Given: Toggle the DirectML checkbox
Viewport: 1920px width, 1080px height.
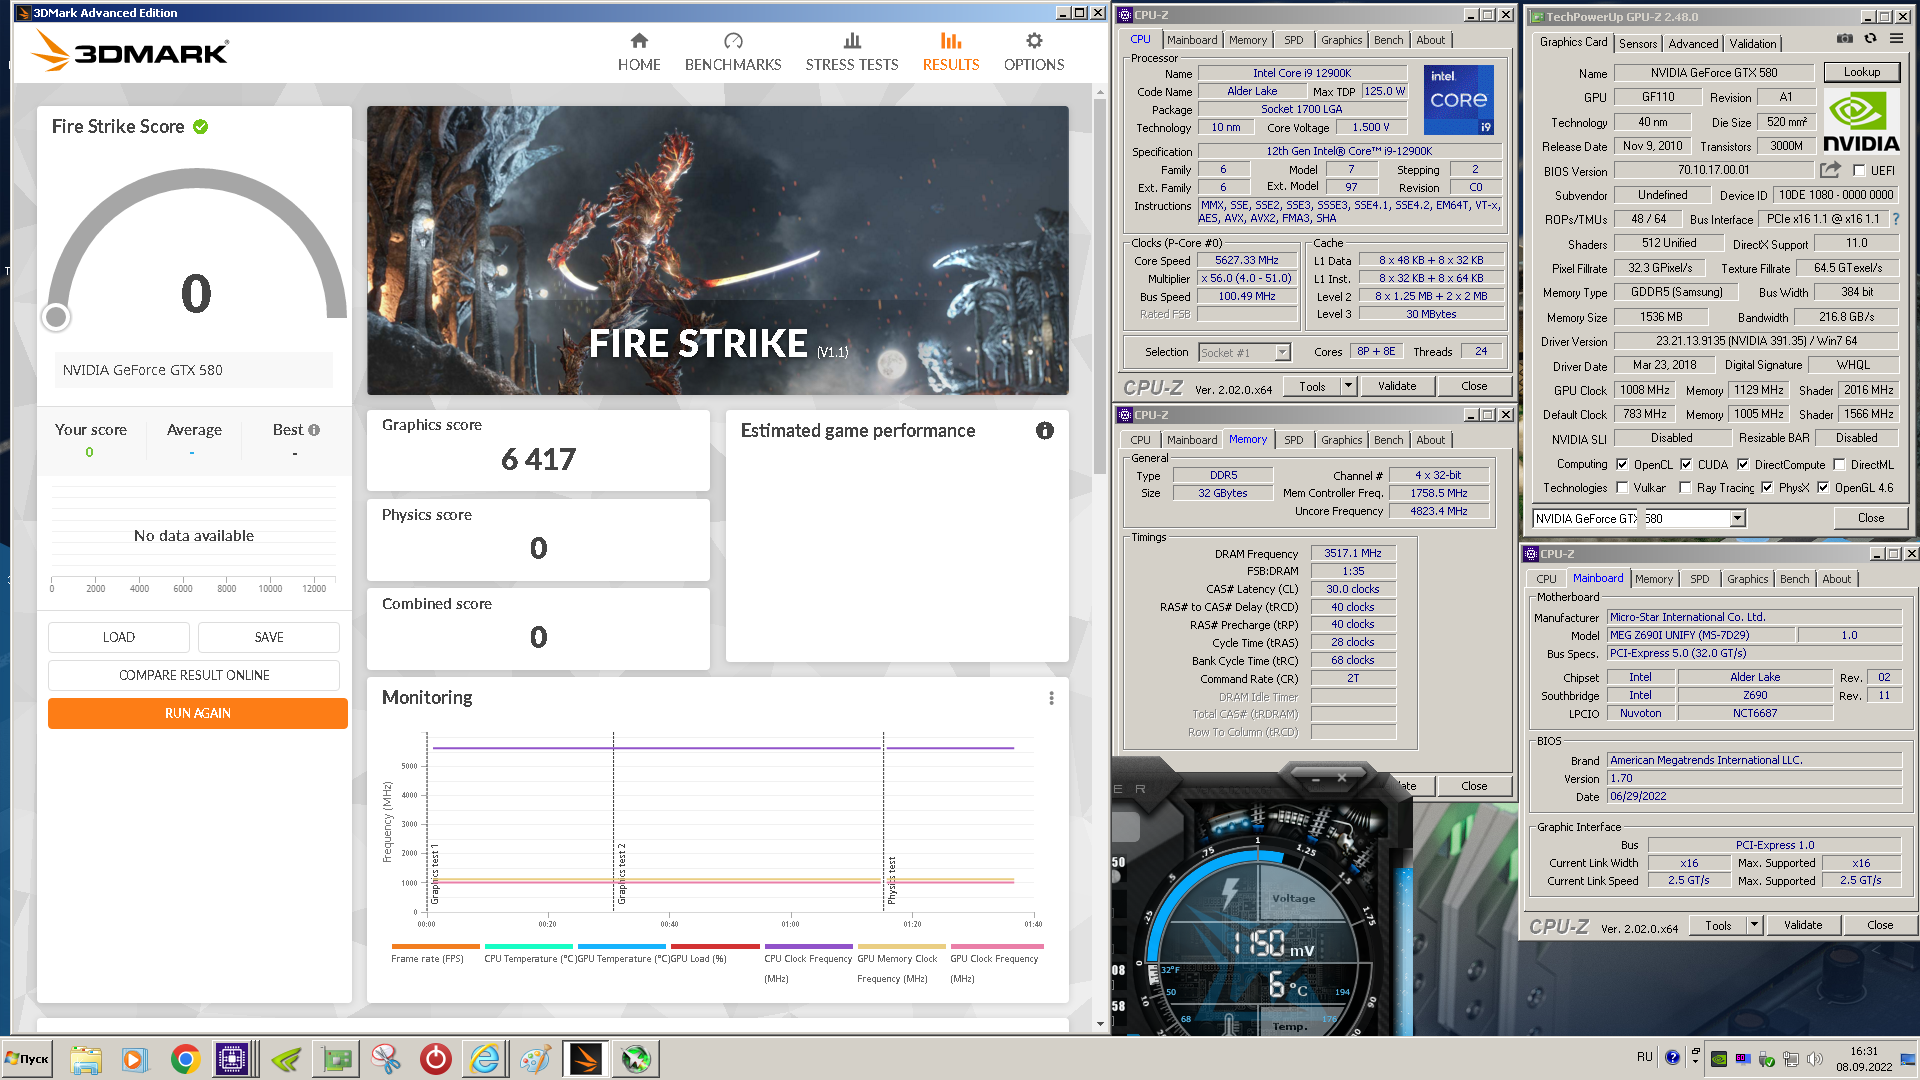Looking at the screenshot, I should (x=1839, y=465).
